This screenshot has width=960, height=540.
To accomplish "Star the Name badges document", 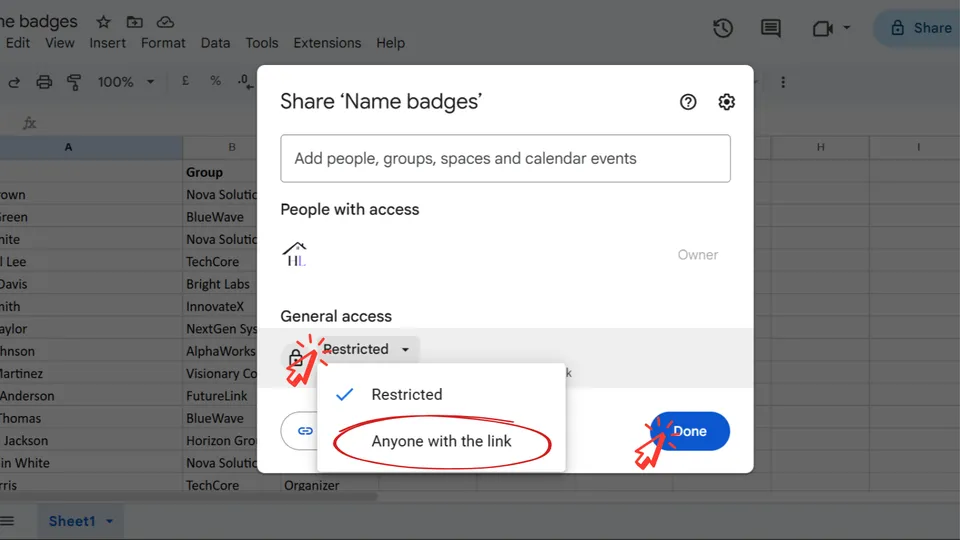I will click(103, 23).
